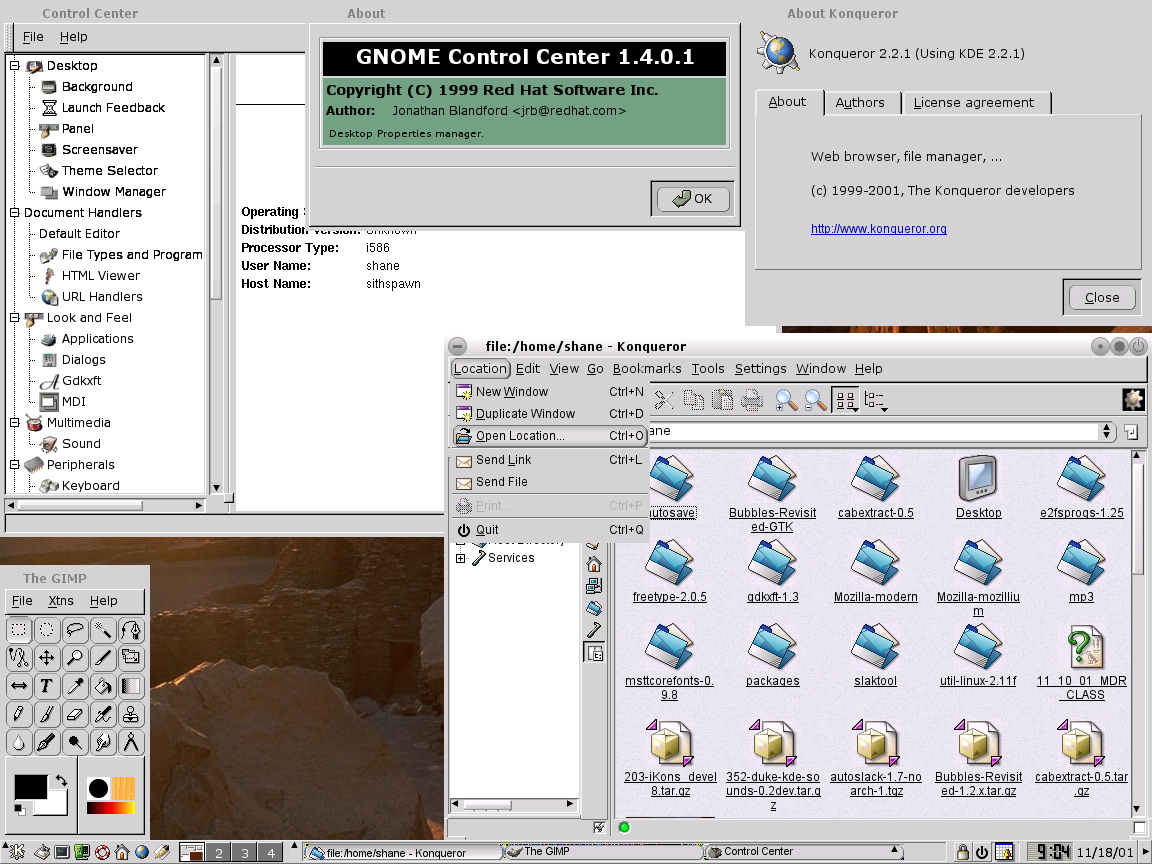Reset GIMP colors to default black/white
The width and height of the screenshot is (1152, 864).
click(x=19, y=810)
